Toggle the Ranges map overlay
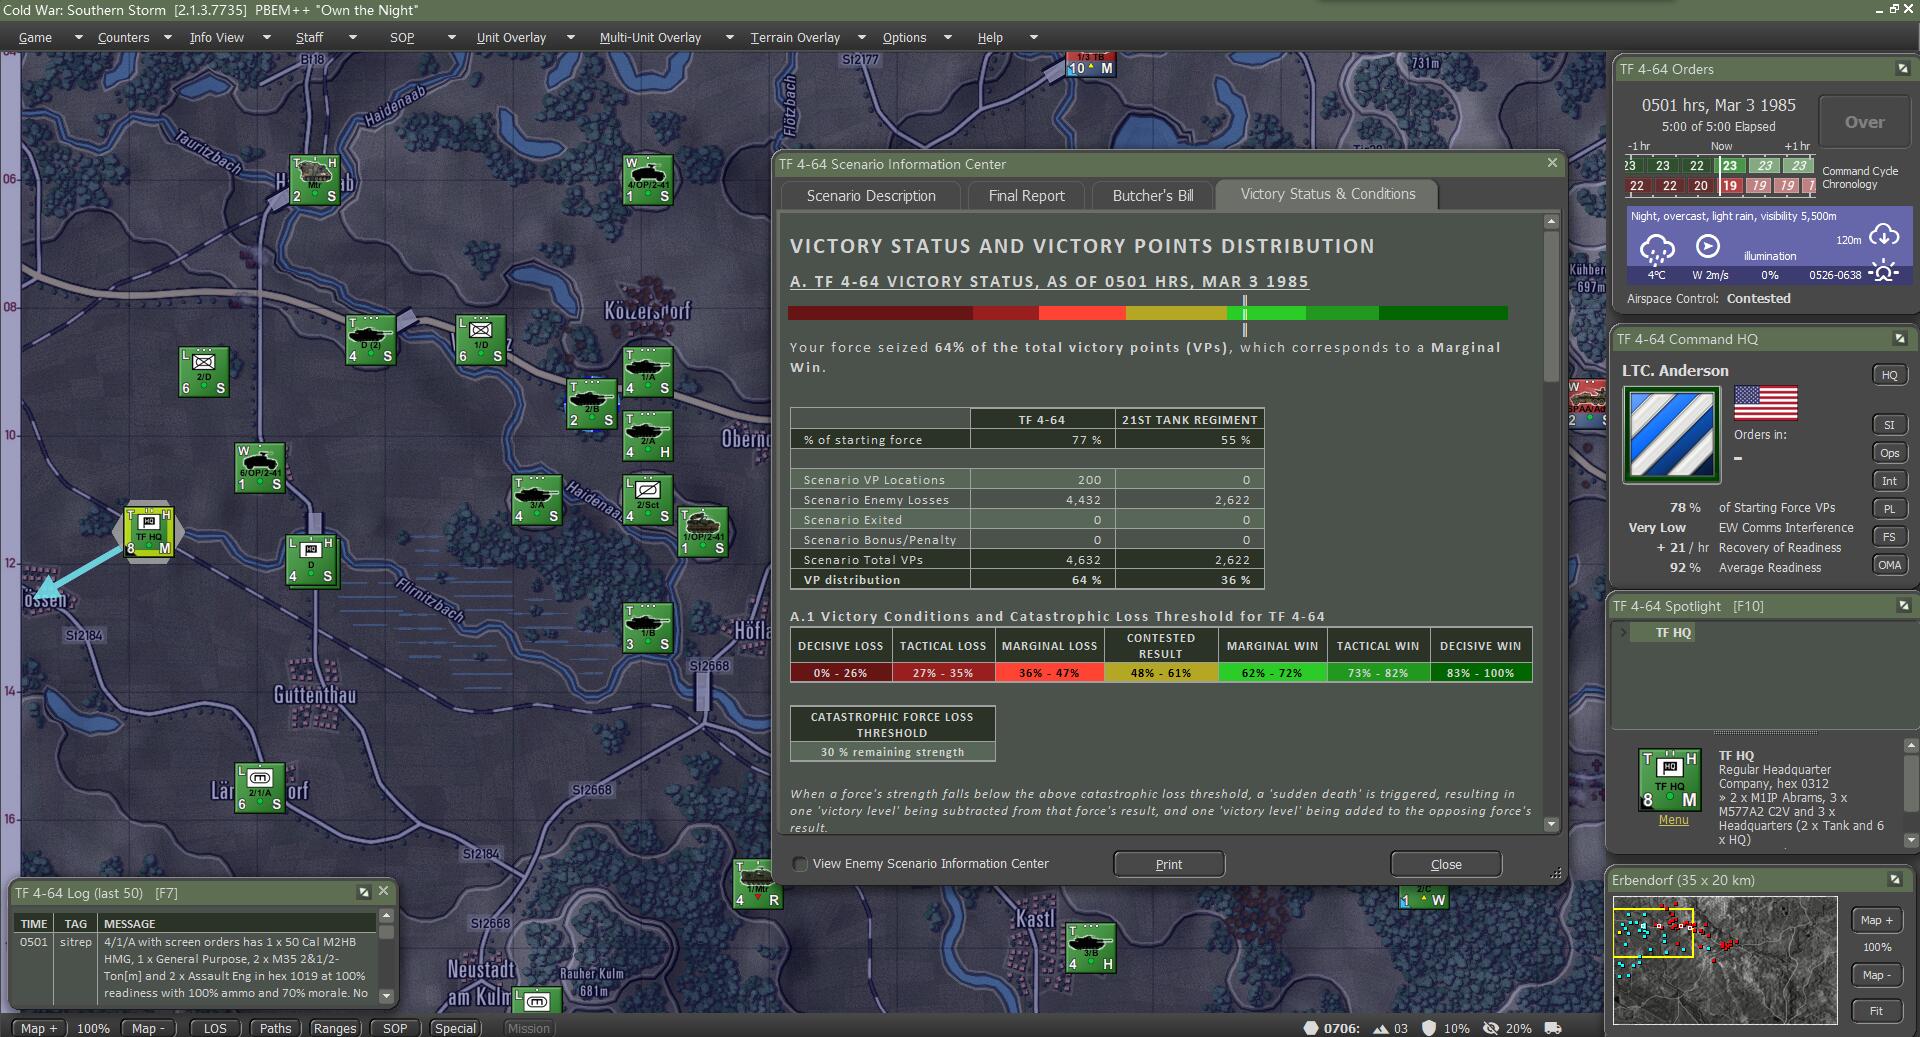The height and width of the screenshot is (1037, 1920). point(334,1028)
